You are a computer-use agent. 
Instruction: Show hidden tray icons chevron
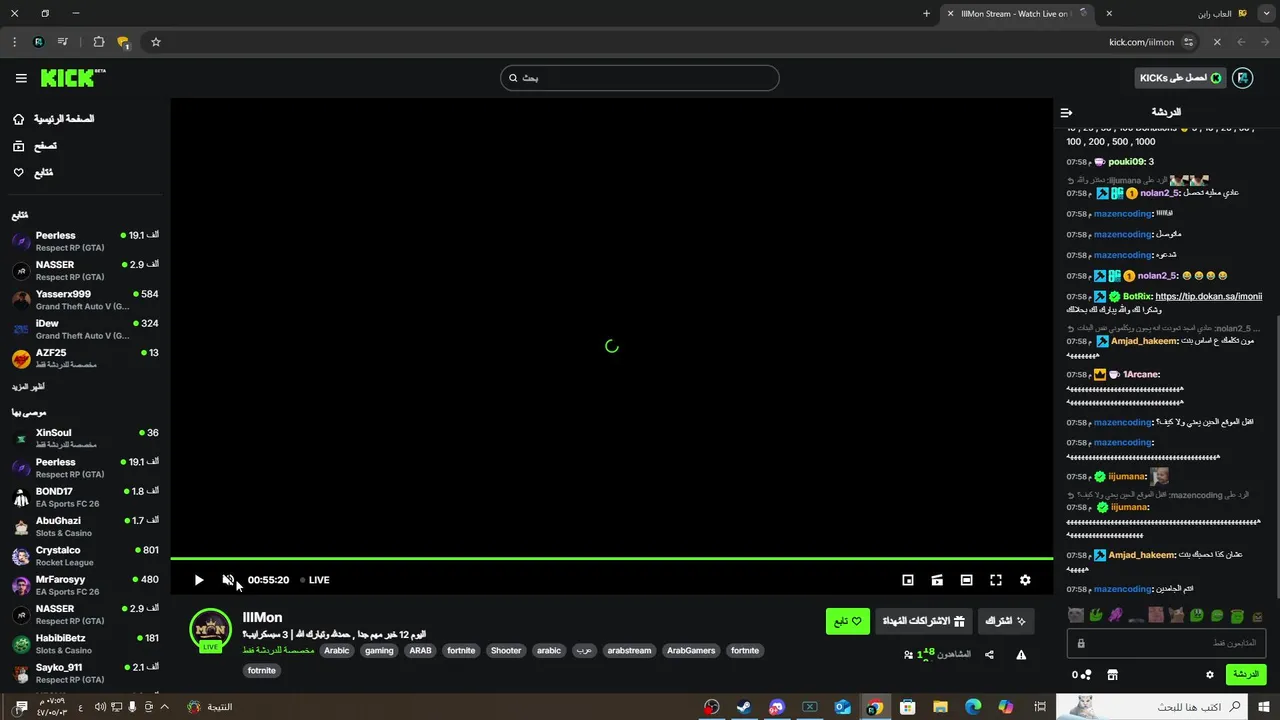[x=164, y=707]
